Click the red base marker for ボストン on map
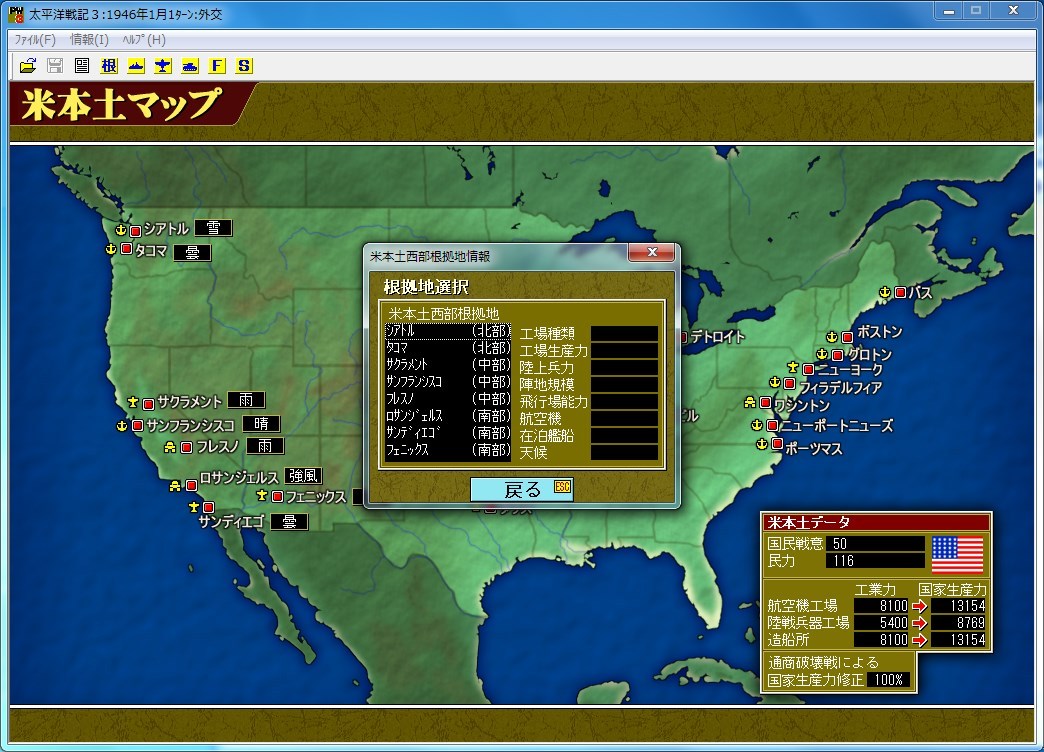Viewport: 1044px width, 752px height. coord(847,338)
